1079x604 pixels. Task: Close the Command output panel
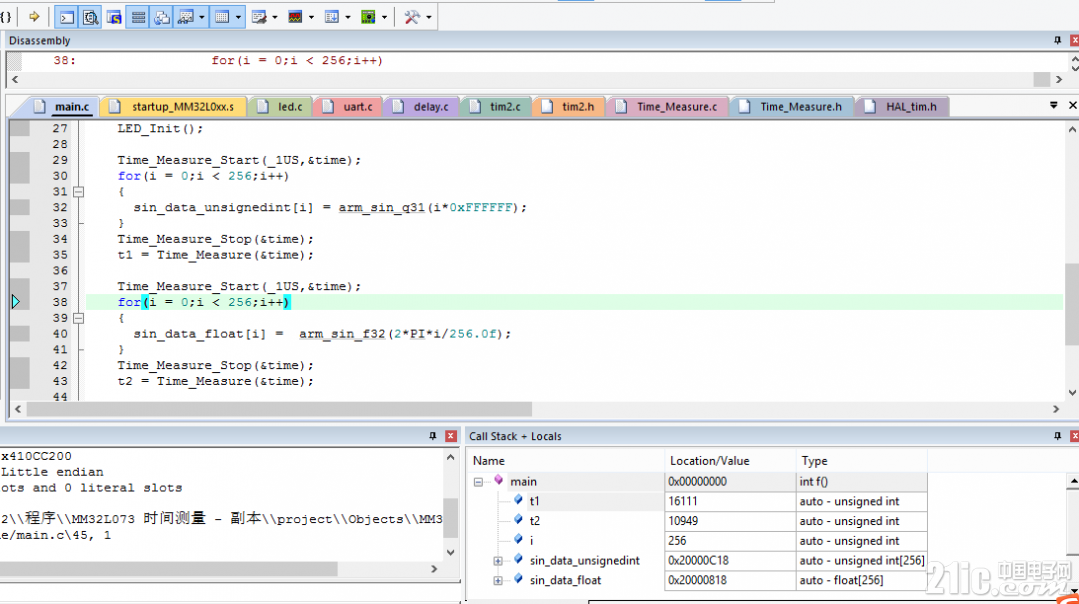tap(451, 436)
